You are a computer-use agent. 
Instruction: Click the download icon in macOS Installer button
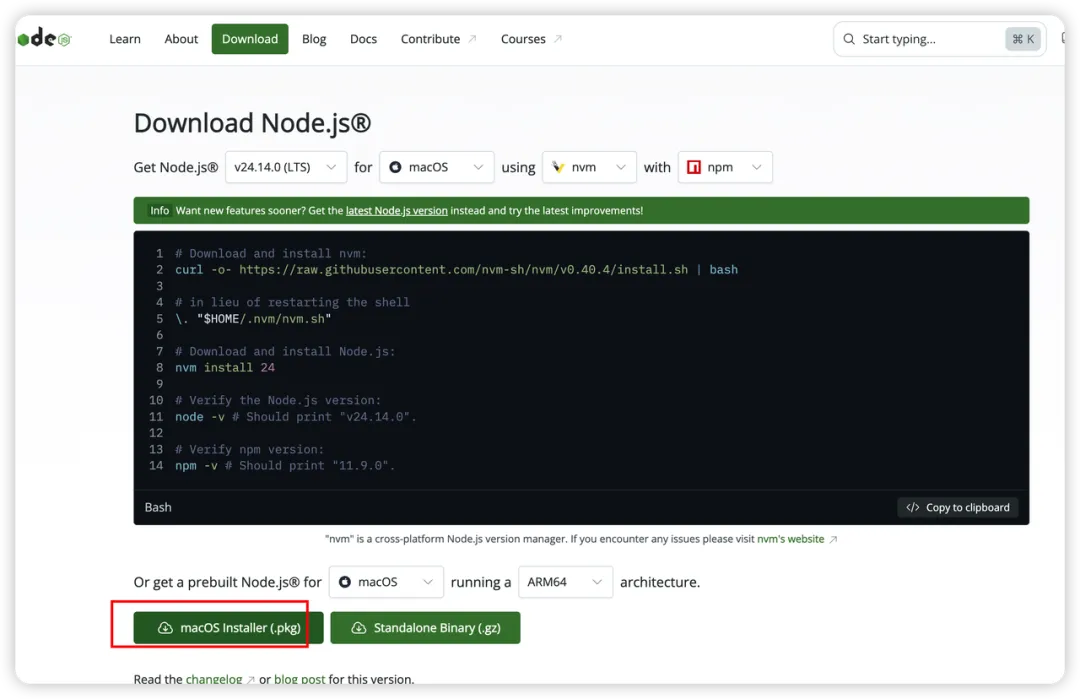click(x=165, y=628)
